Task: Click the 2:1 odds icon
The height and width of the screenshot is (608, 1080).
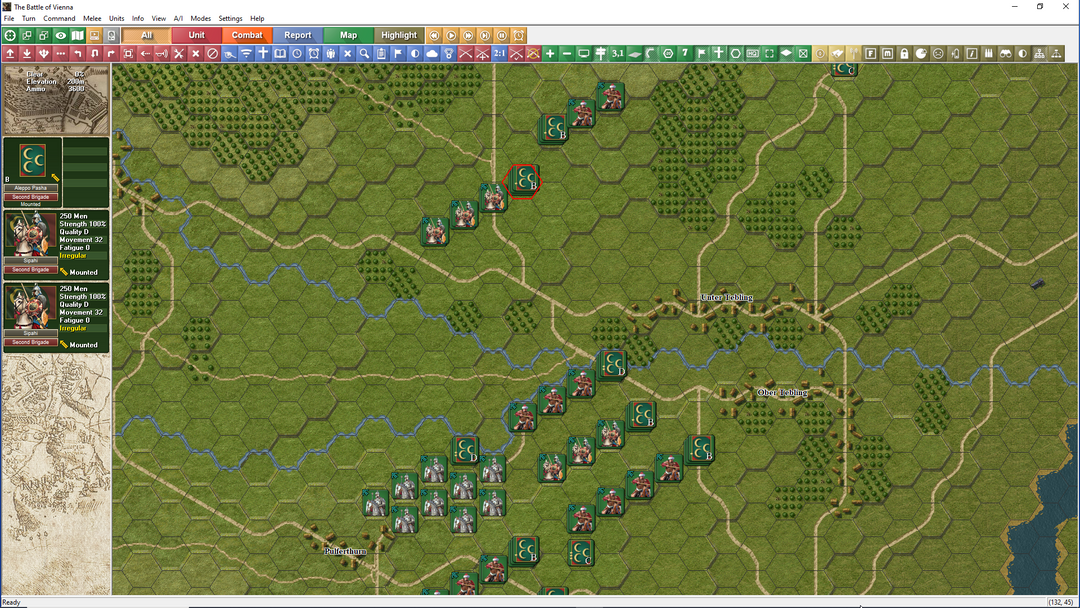Action: pos(499,53)
